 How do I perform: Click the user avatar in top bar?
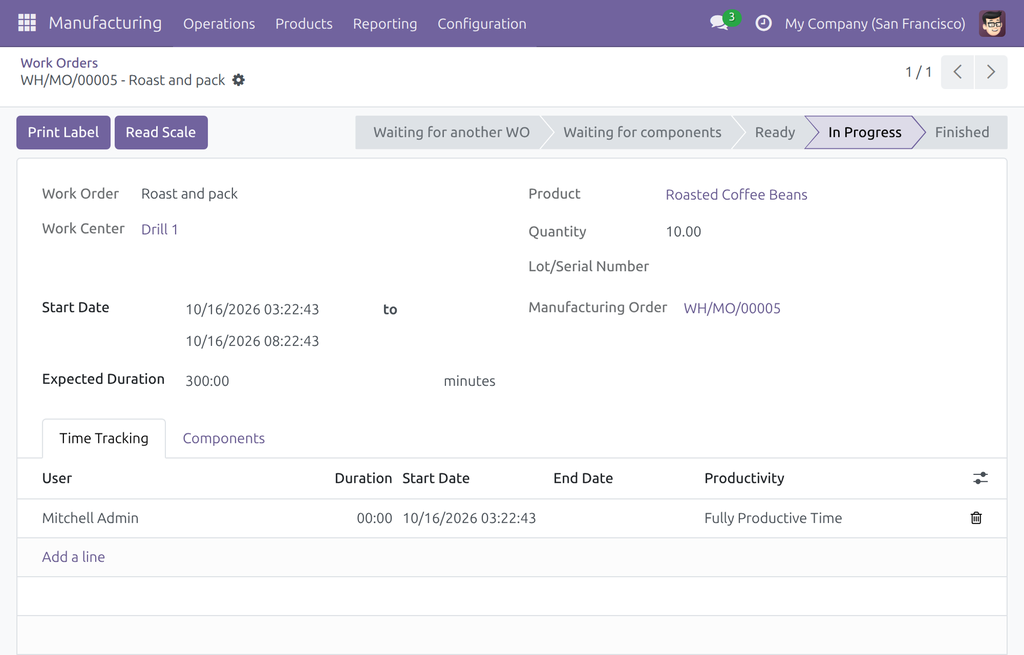click(992, 24)
